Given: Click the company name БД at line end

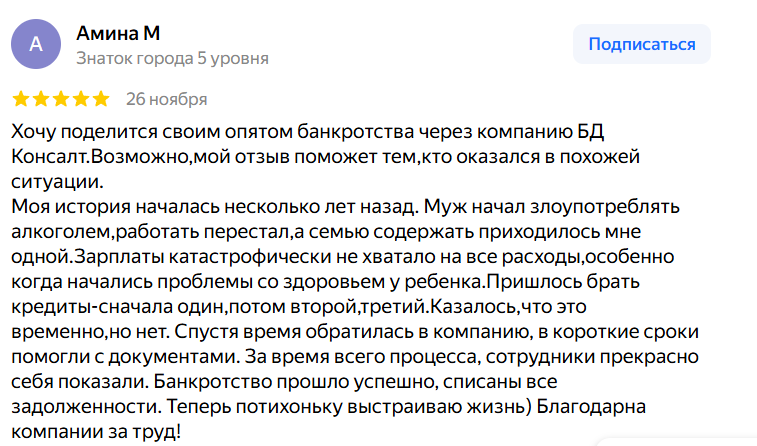Looking at the screenshot, I should (590, 133).
